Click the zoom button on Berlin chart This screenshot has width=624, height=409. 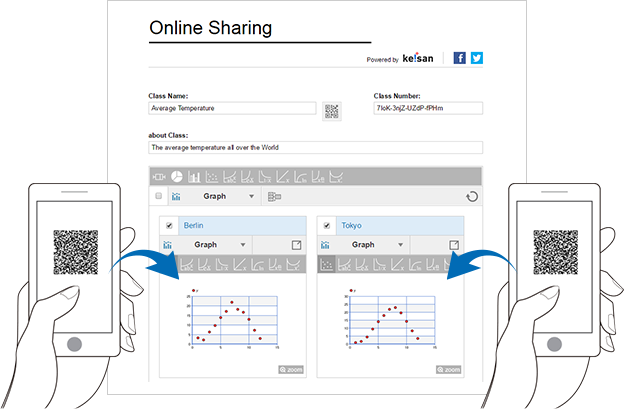tap(291, 370)
